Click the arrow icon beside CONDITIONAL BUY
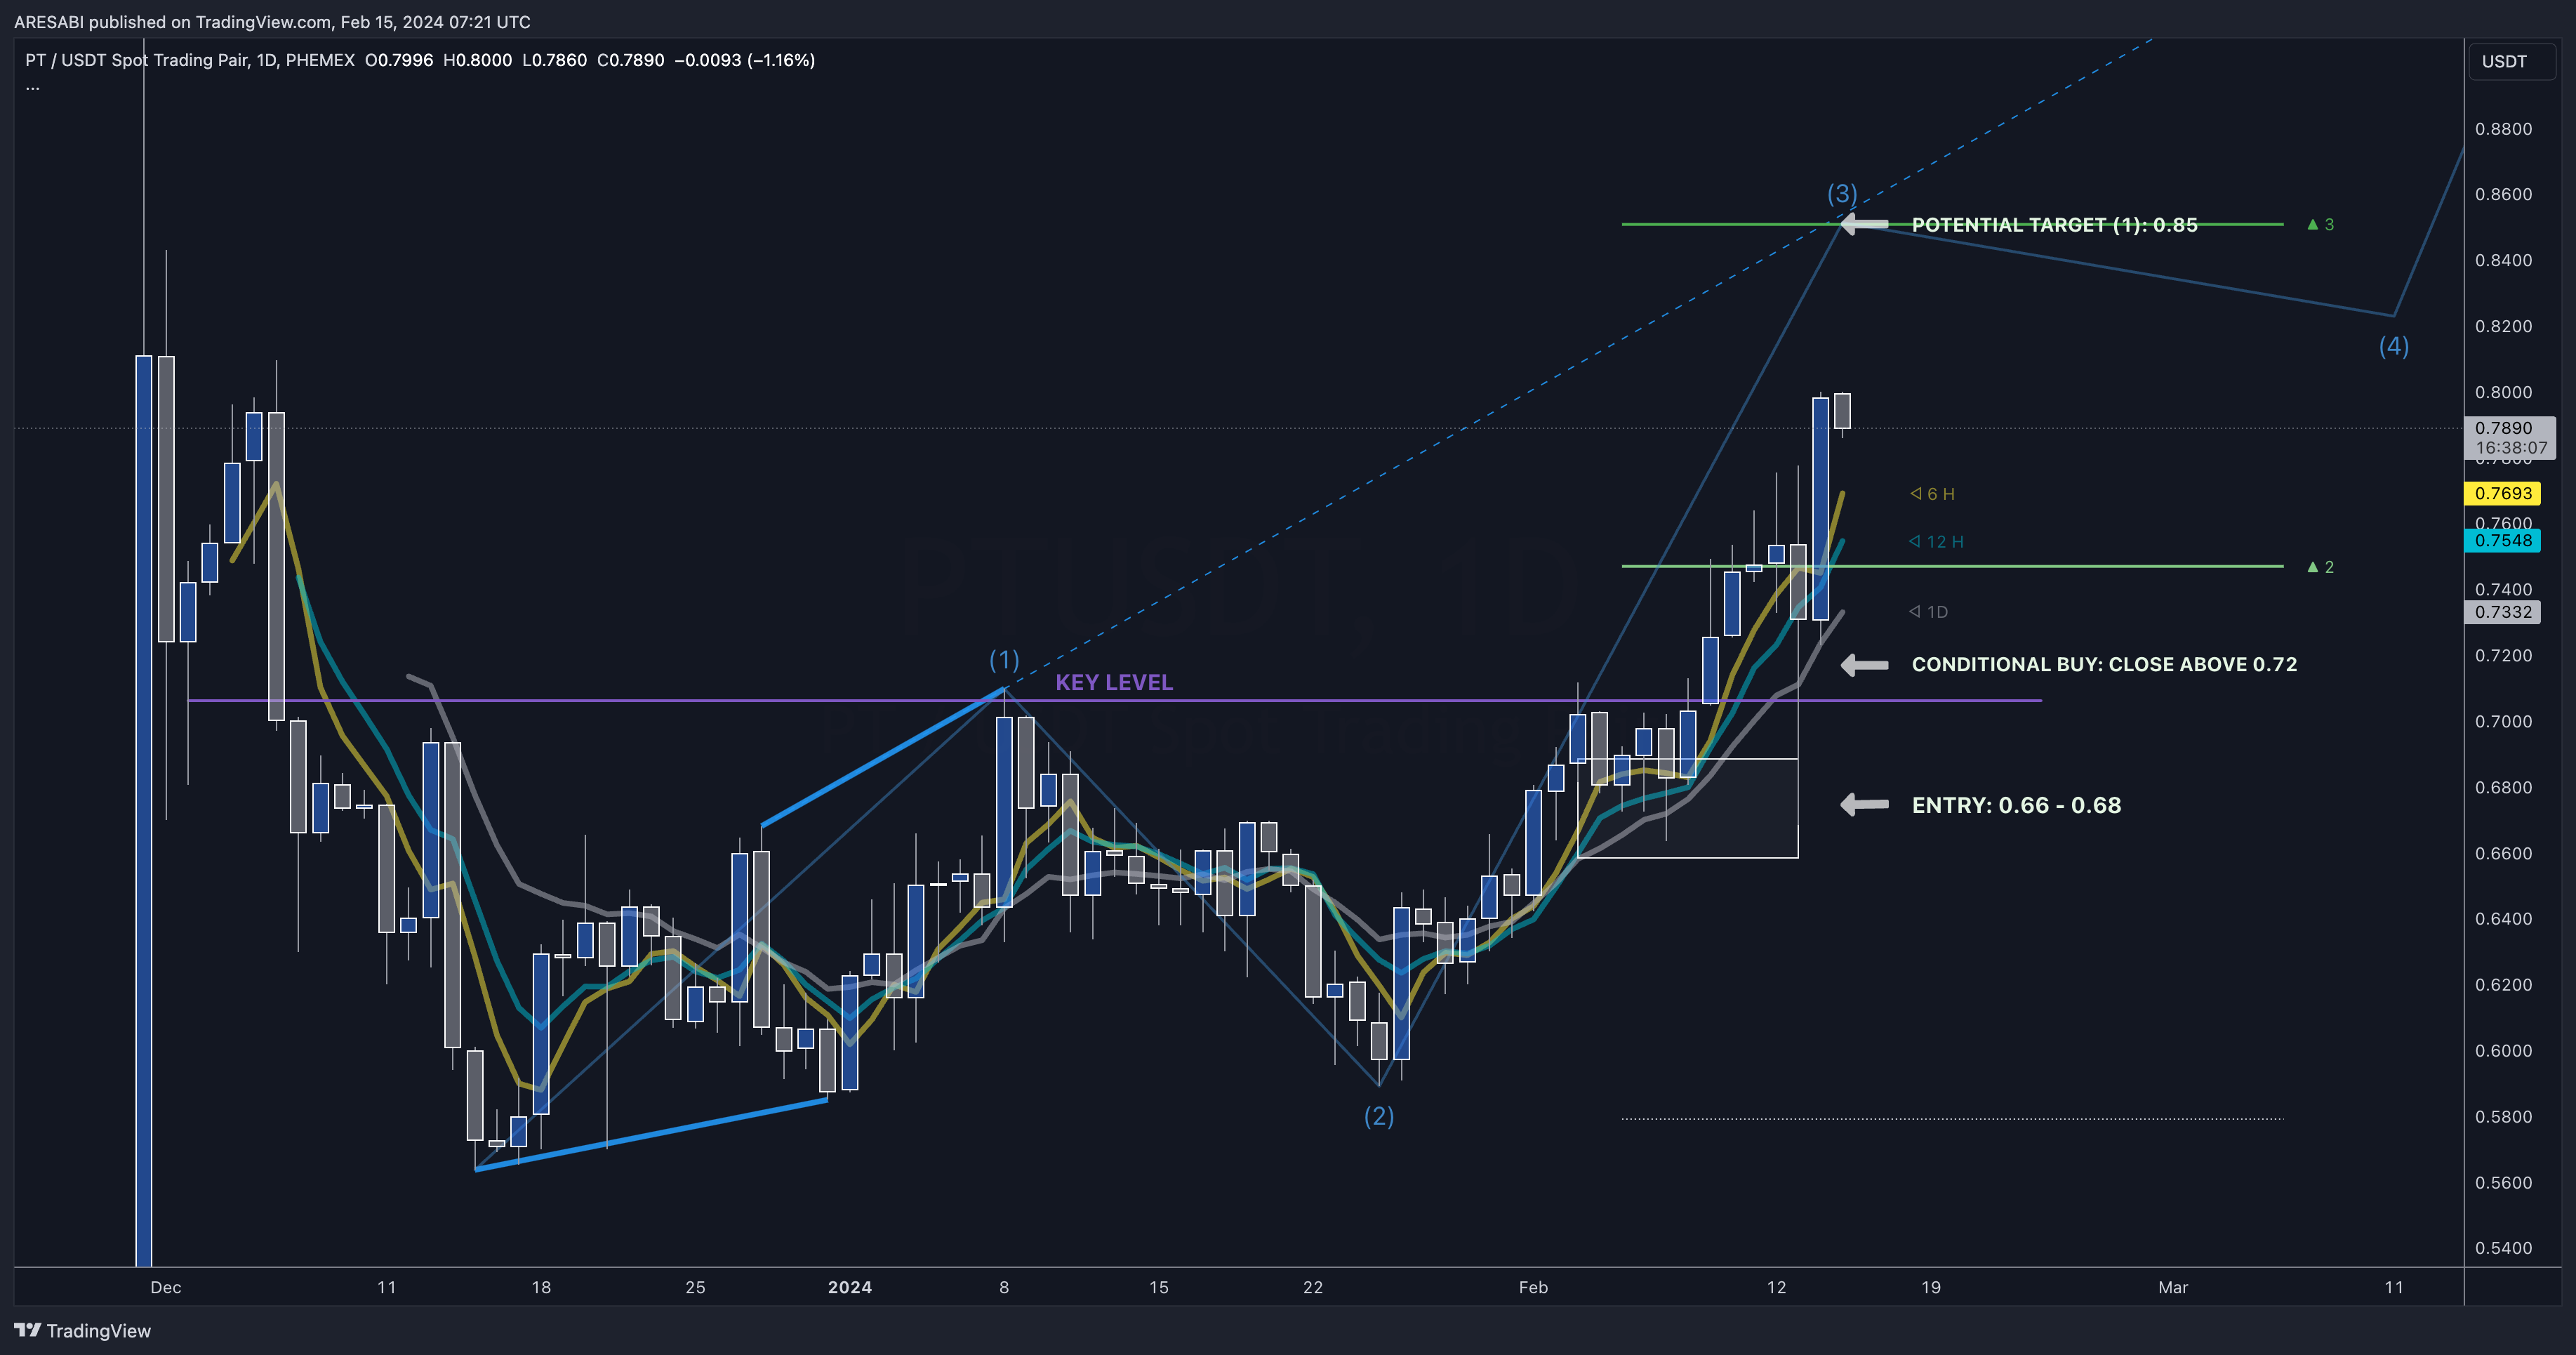Image resolution: width=2576 pixels, height=1355 pixels. (x=1865, y=665)
